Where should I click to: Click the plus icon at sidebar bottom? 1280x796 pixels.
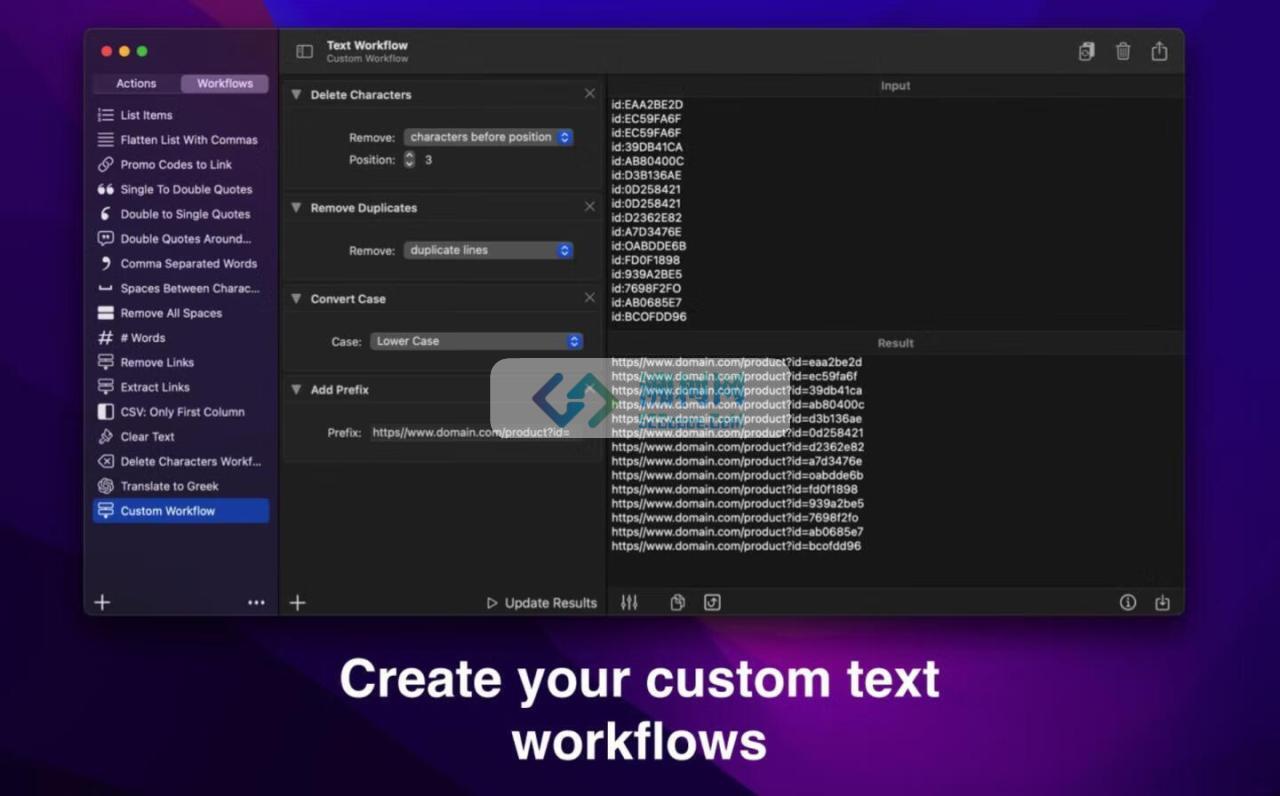point(102,602)
